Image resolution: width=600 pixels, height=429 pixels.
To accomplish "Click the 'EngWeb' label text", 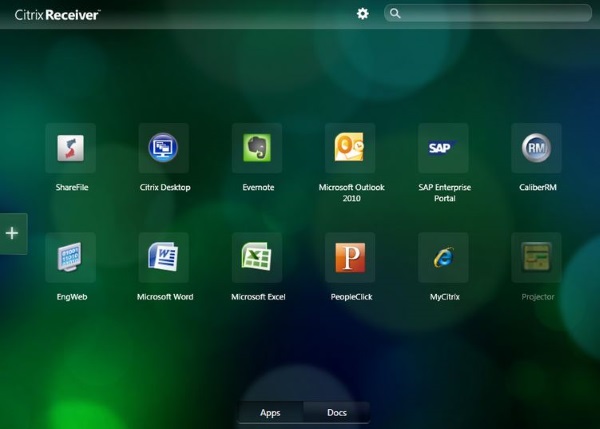I will click(72, 297).
